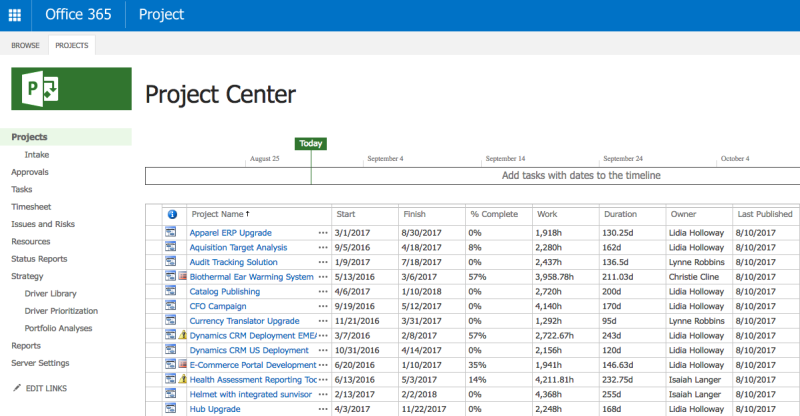Click the blue info icon column header
The image size is (800, 416).
pos(171,214)
